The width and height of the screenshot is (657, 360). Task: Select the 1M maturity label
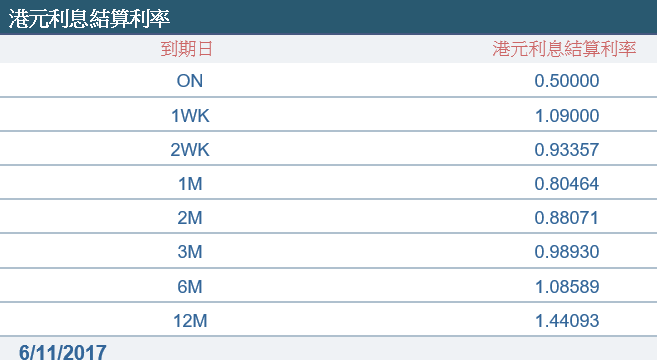pos(191,184)
